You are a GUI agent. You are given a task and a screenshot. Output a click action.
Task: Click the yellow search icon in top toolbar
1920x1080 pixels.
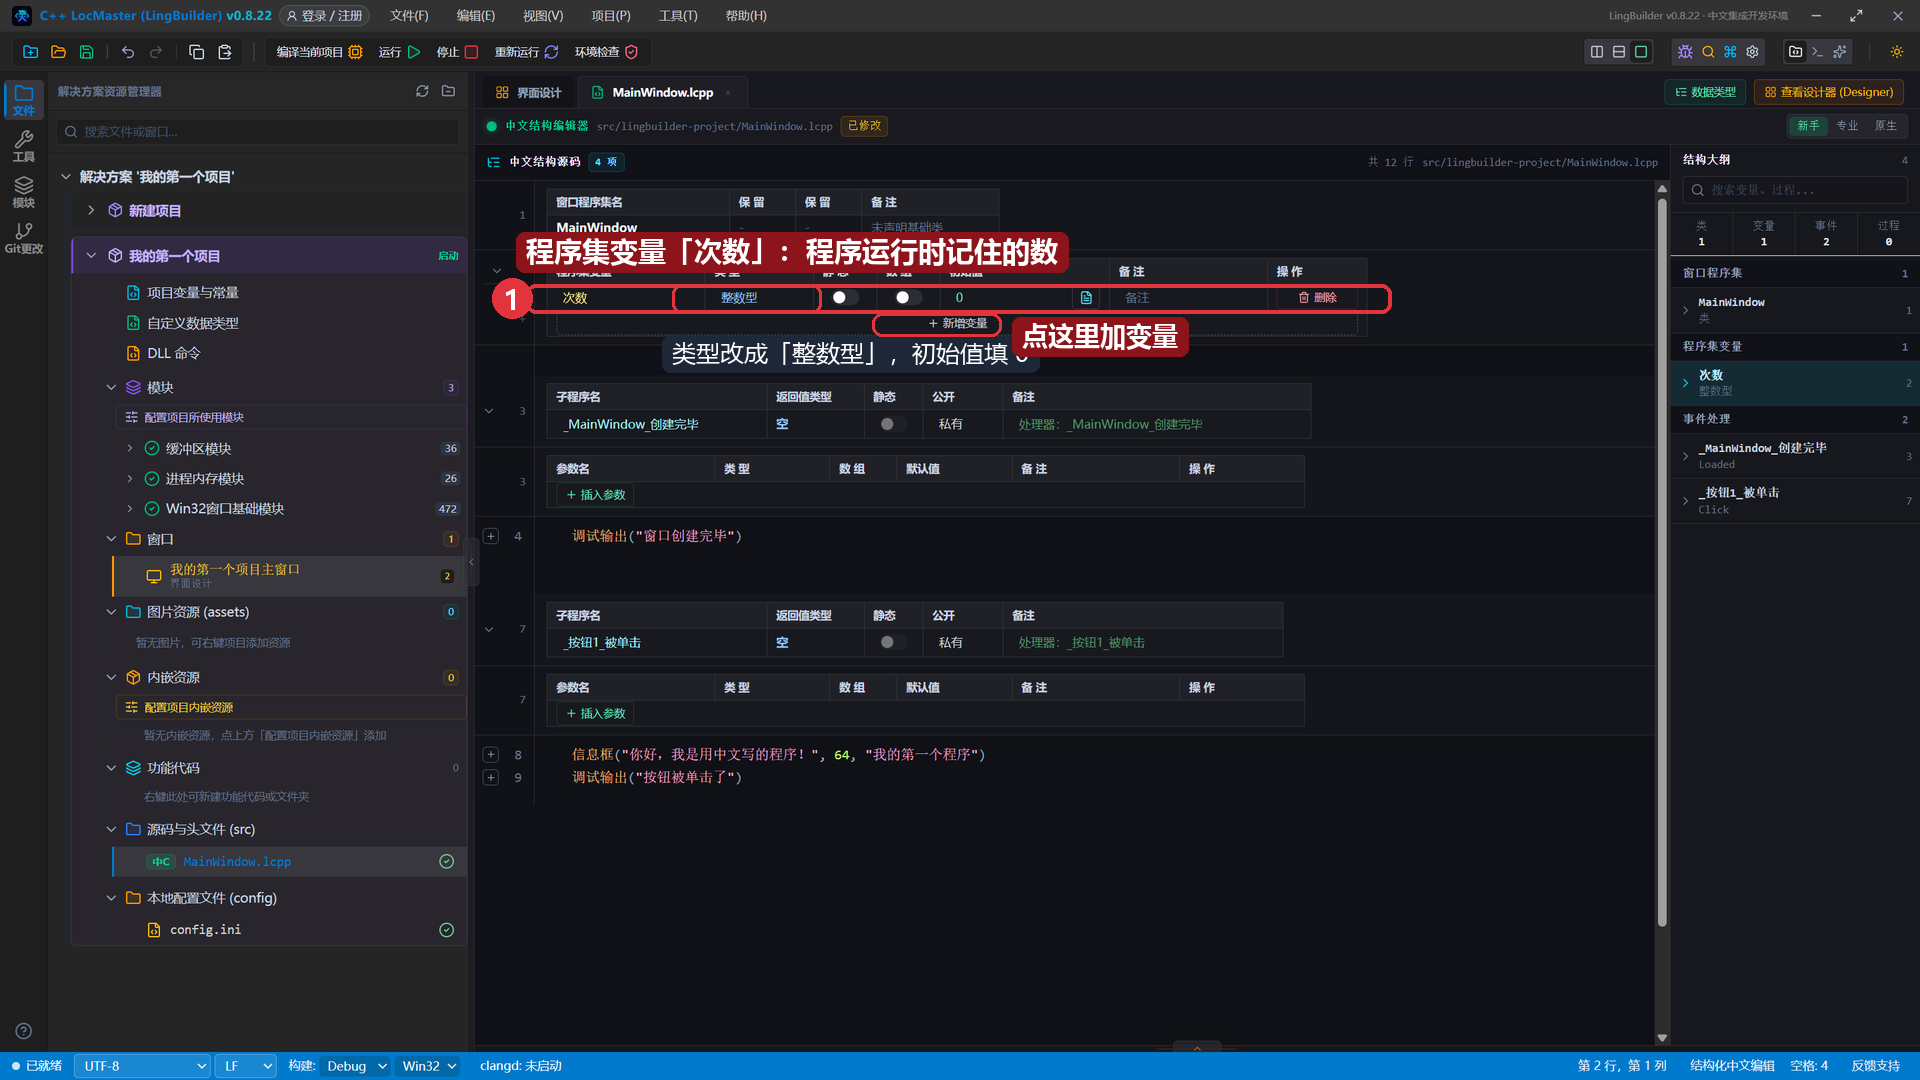point(1708,52)
